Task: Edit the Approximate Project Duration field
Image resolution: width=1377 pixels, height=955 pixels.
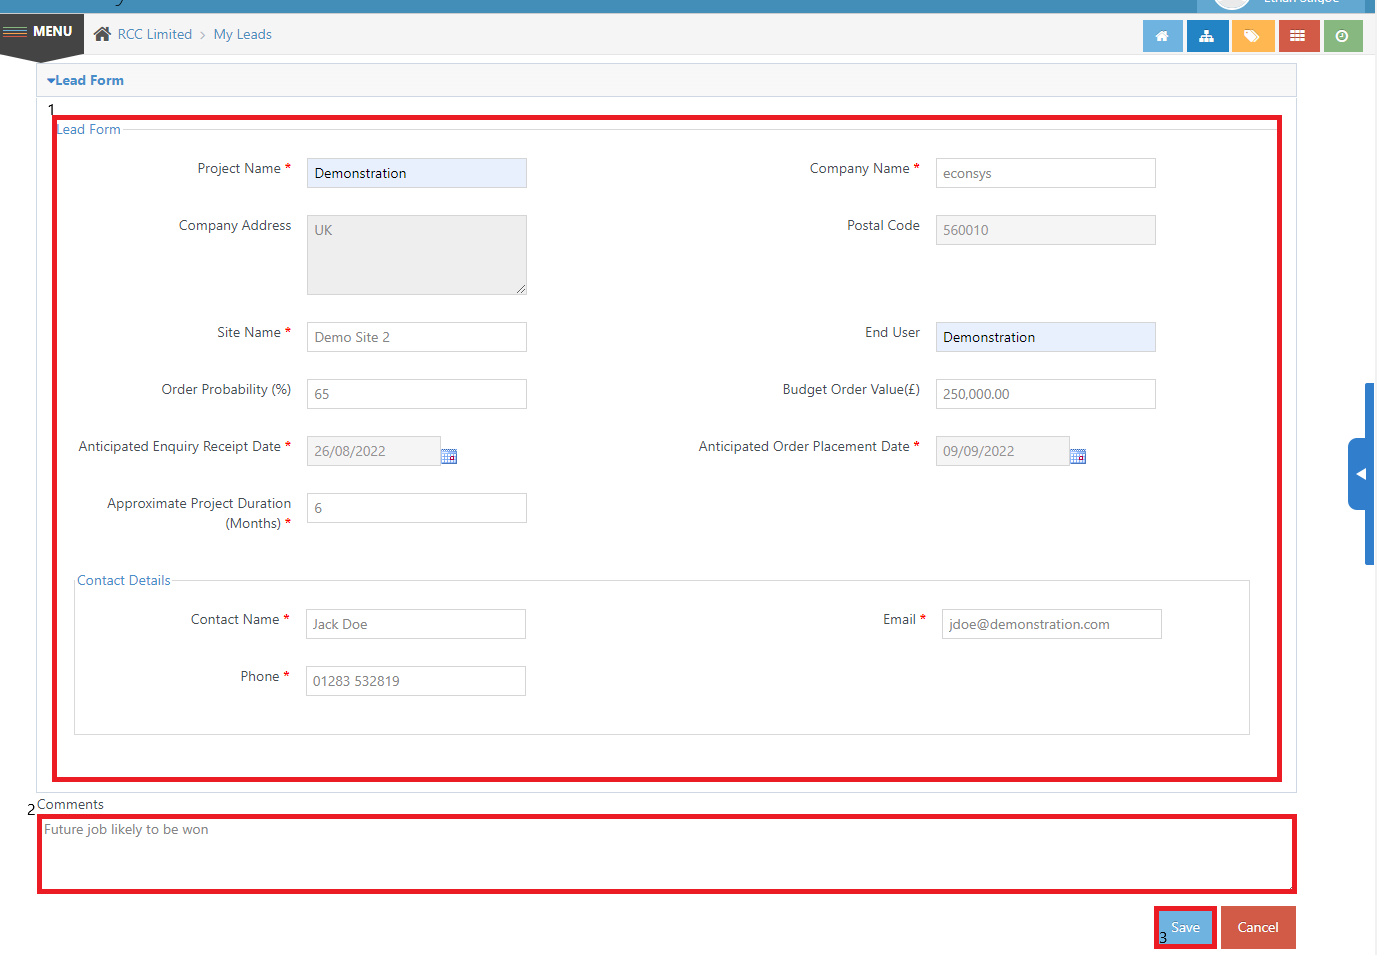Action: (416, 508)
